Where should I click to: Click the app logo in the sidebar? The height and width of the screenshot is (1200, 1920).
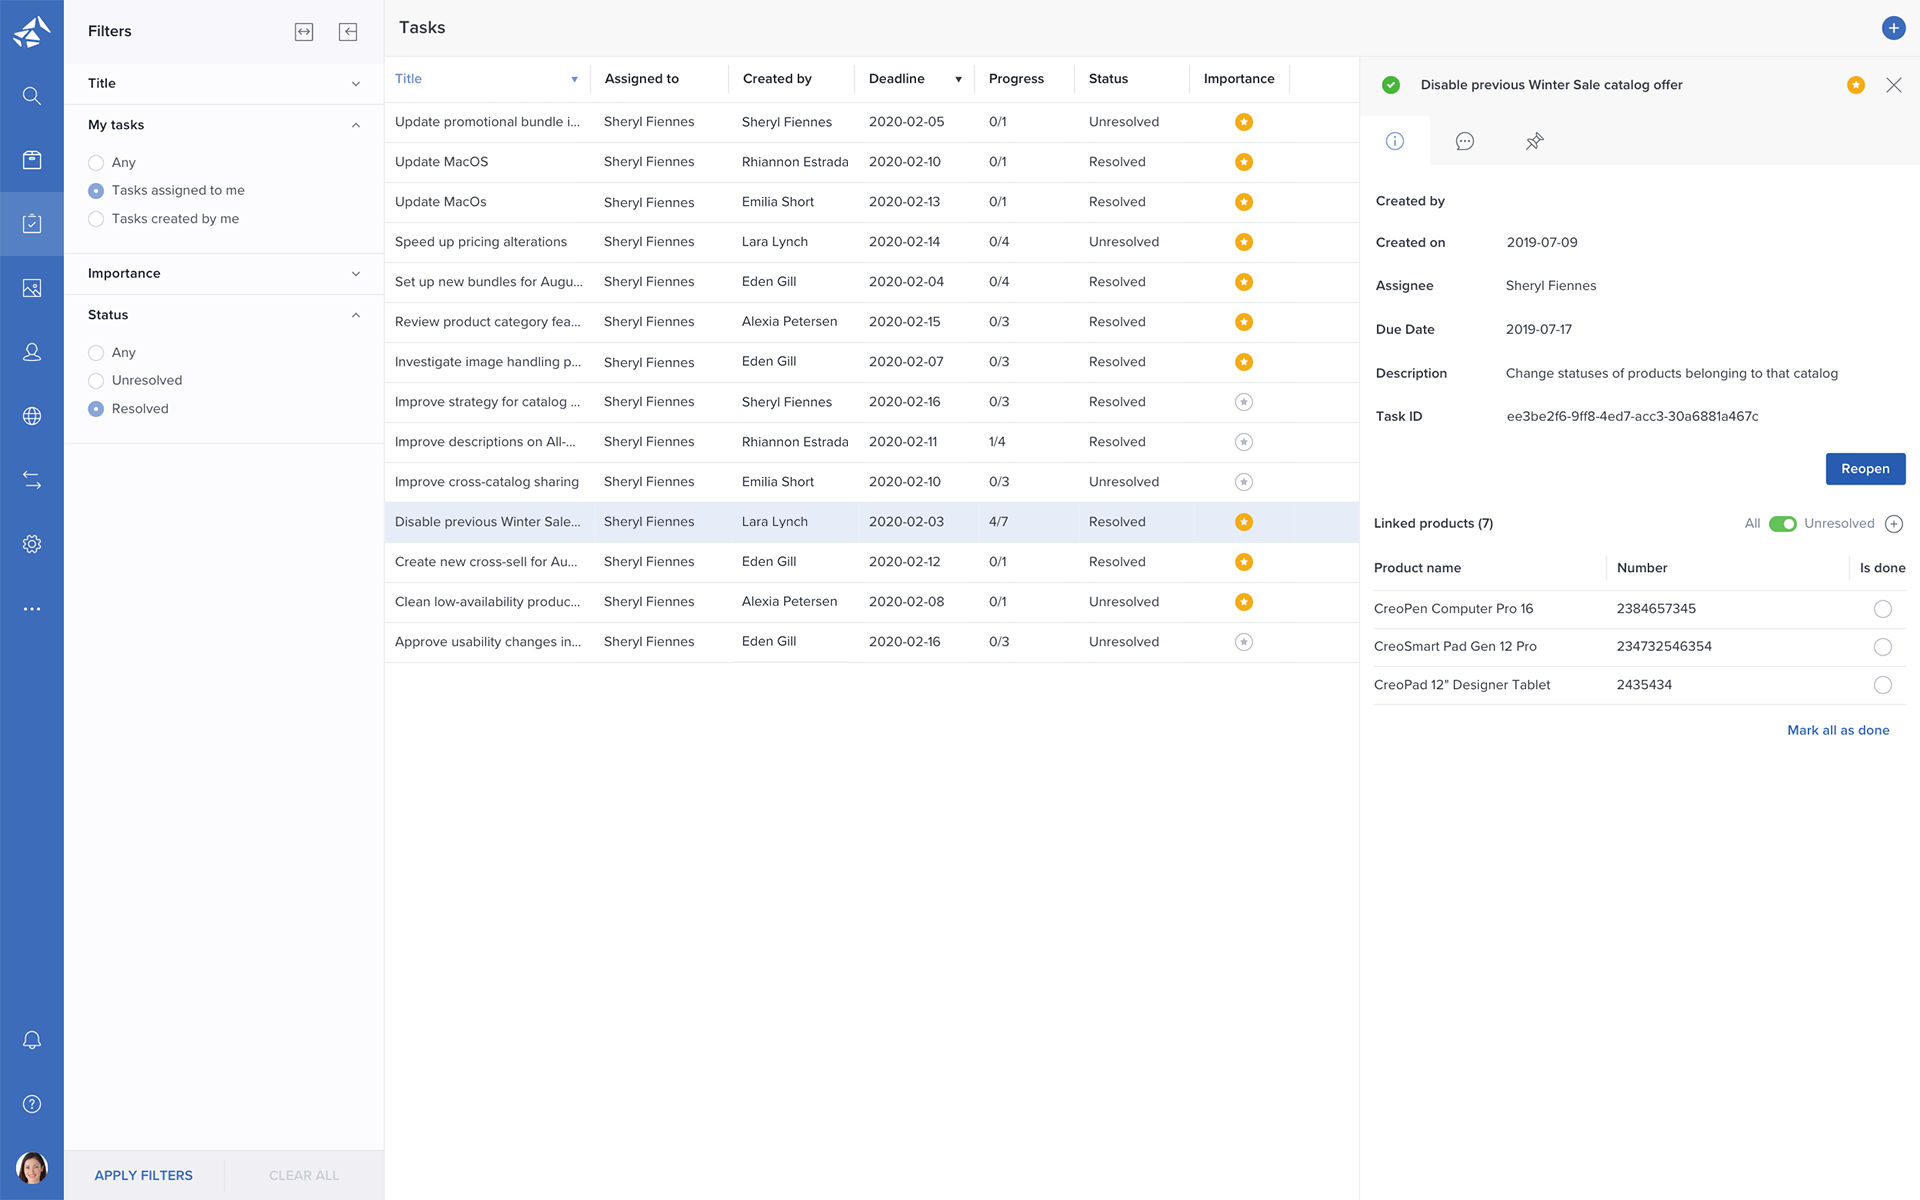(32, 31)
